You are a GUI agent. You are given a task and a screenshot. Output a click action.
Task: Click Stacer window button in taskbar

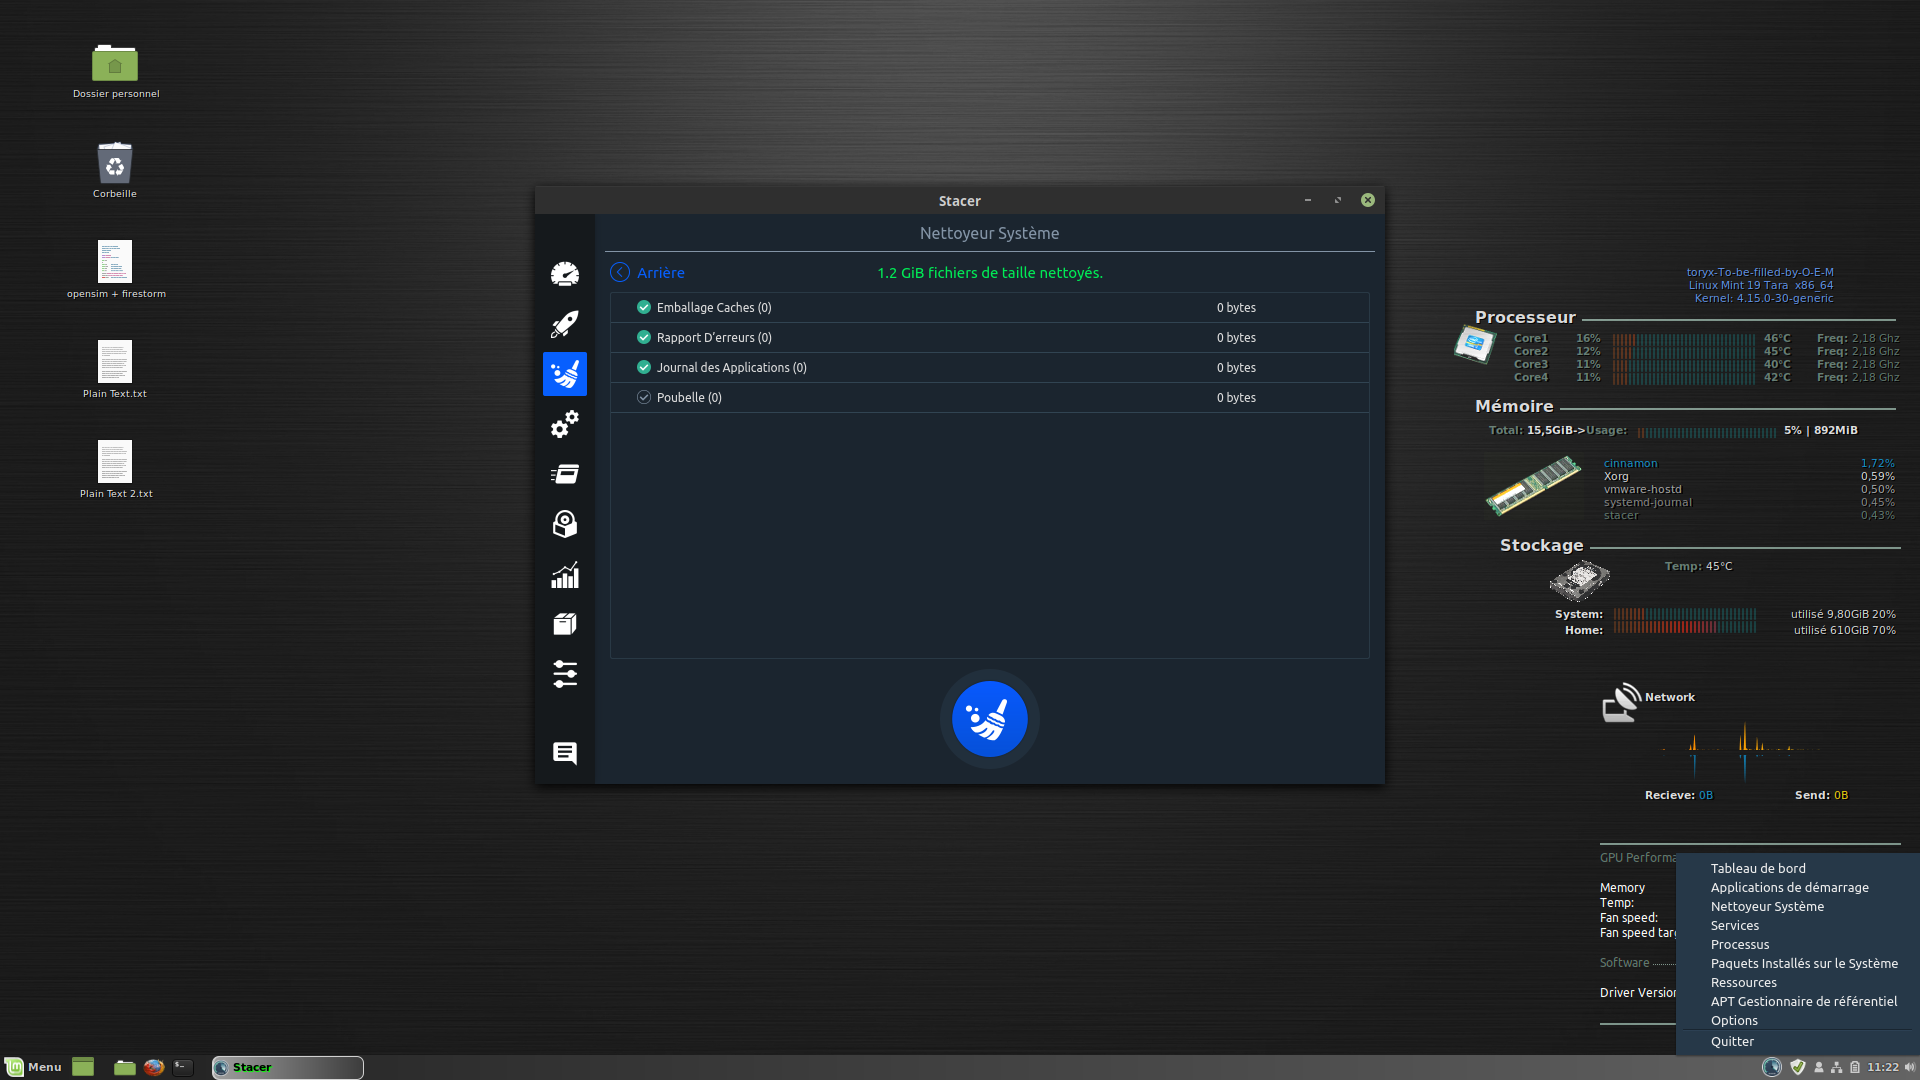(x=288, y=1067)
